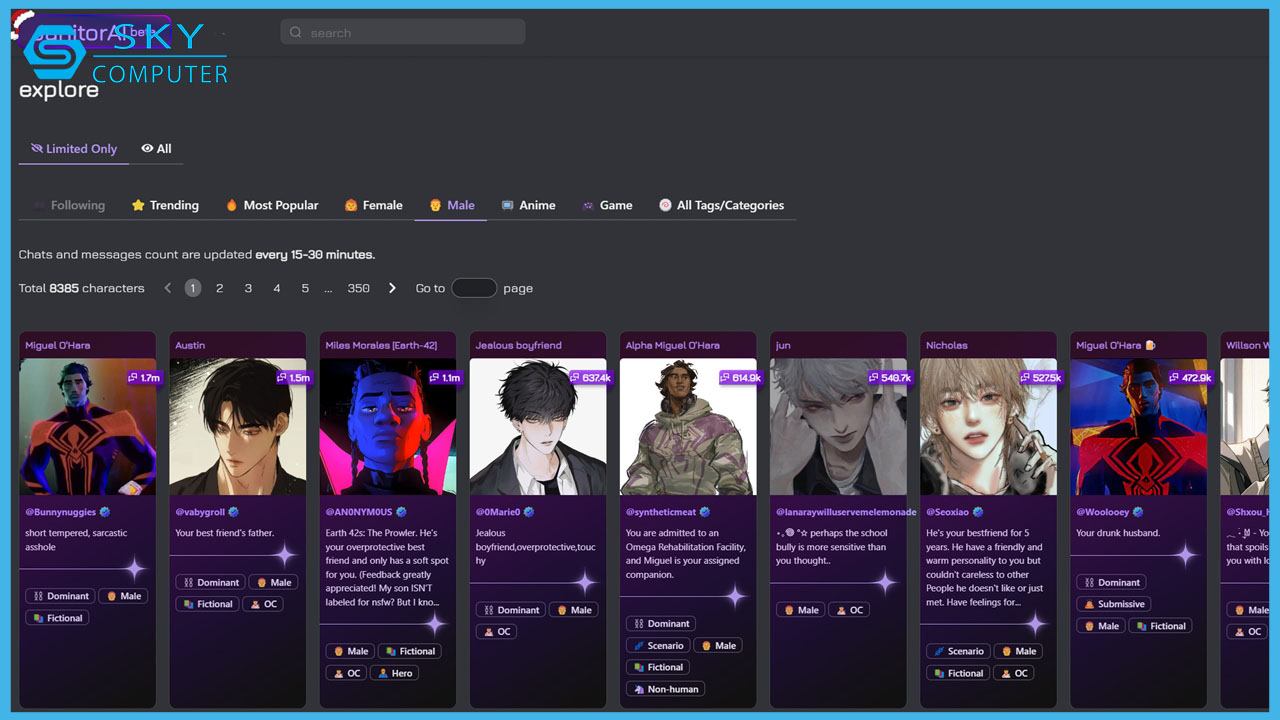
Task: Click verified badge next to @Bunnynuggies
Action: [x=105, y=512]
